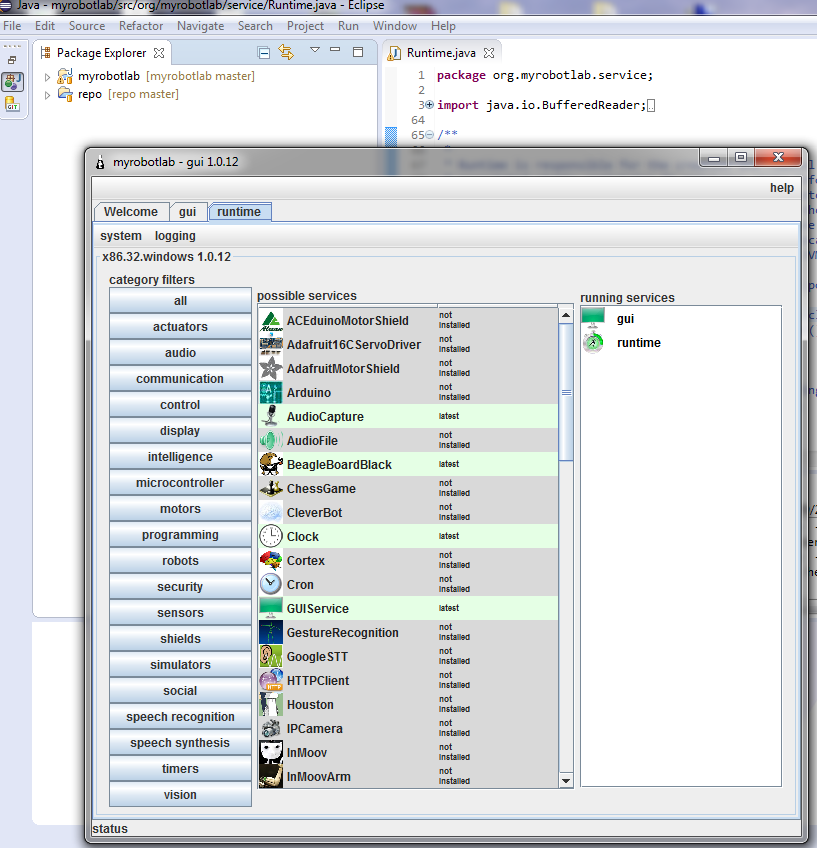Switch to the Welcome tab

pos(131,212)
